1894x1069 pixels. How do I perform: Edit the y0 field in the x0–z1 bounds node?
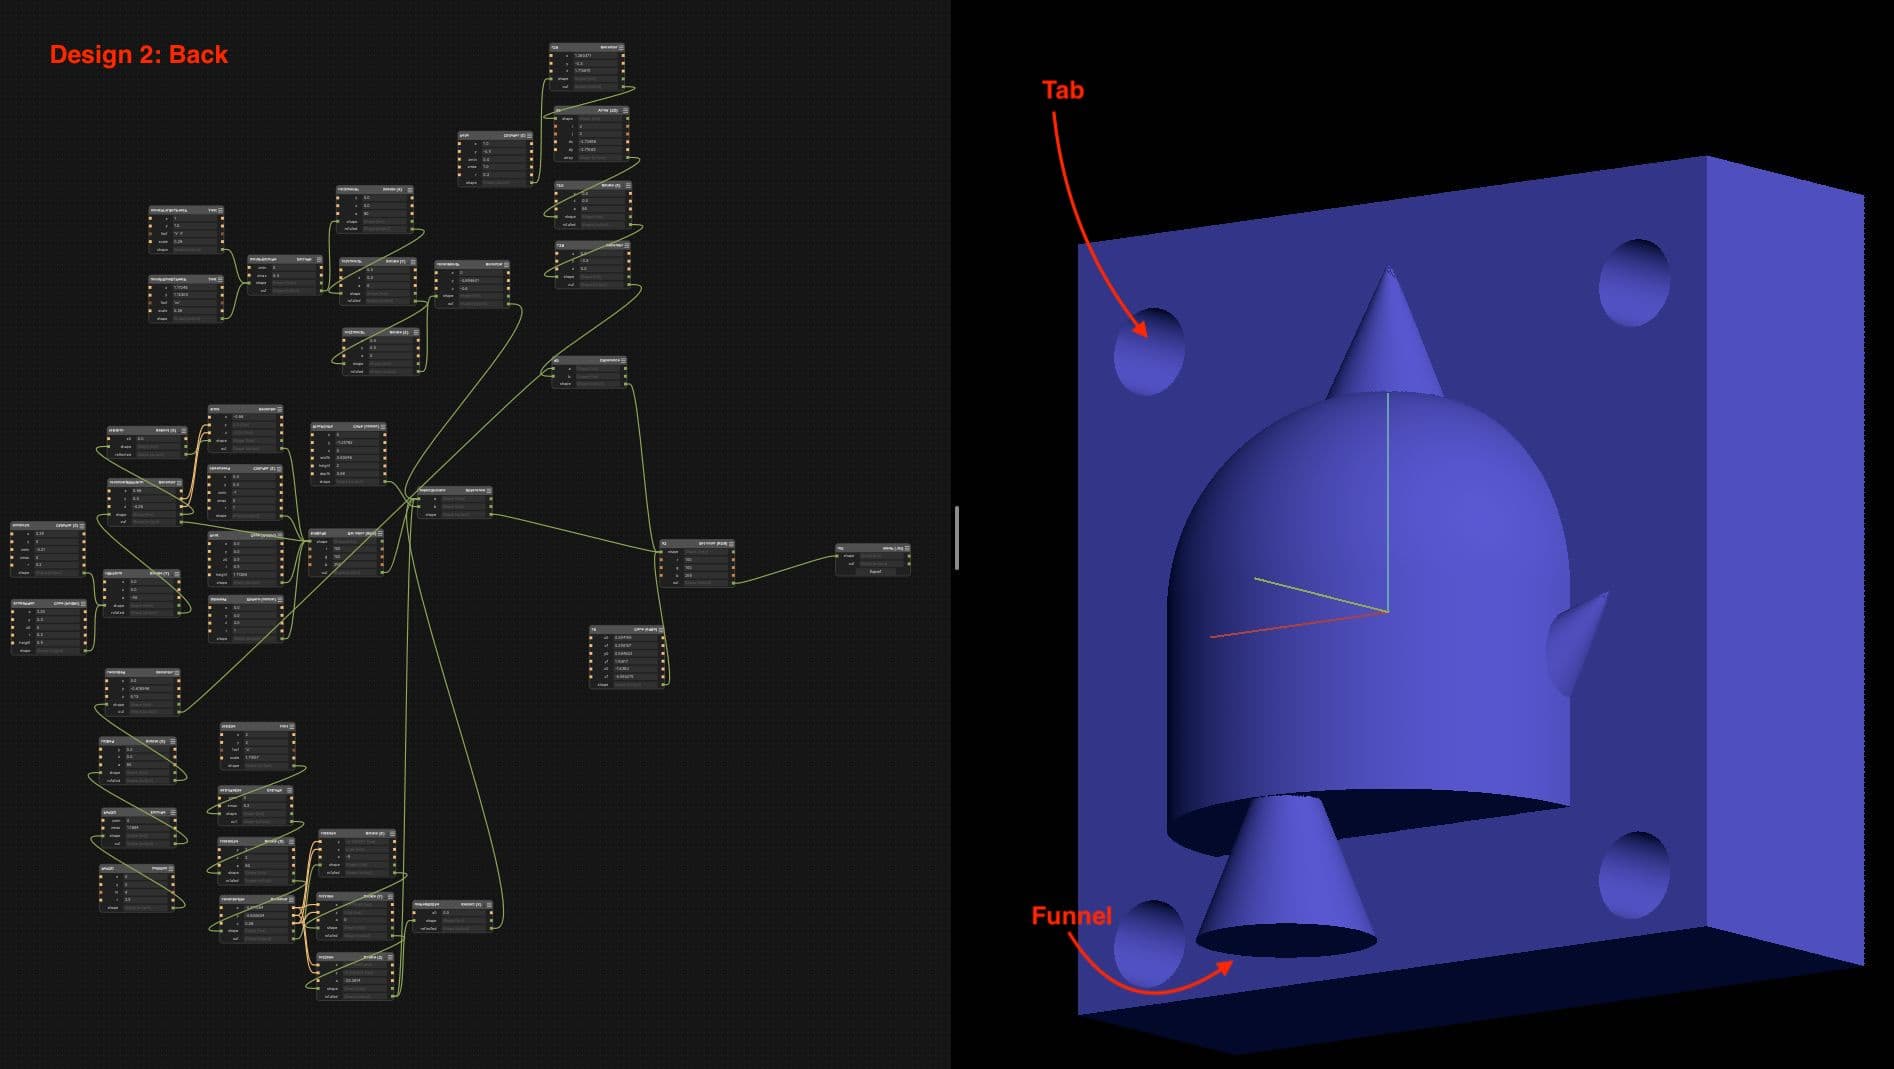pos(636,654)
